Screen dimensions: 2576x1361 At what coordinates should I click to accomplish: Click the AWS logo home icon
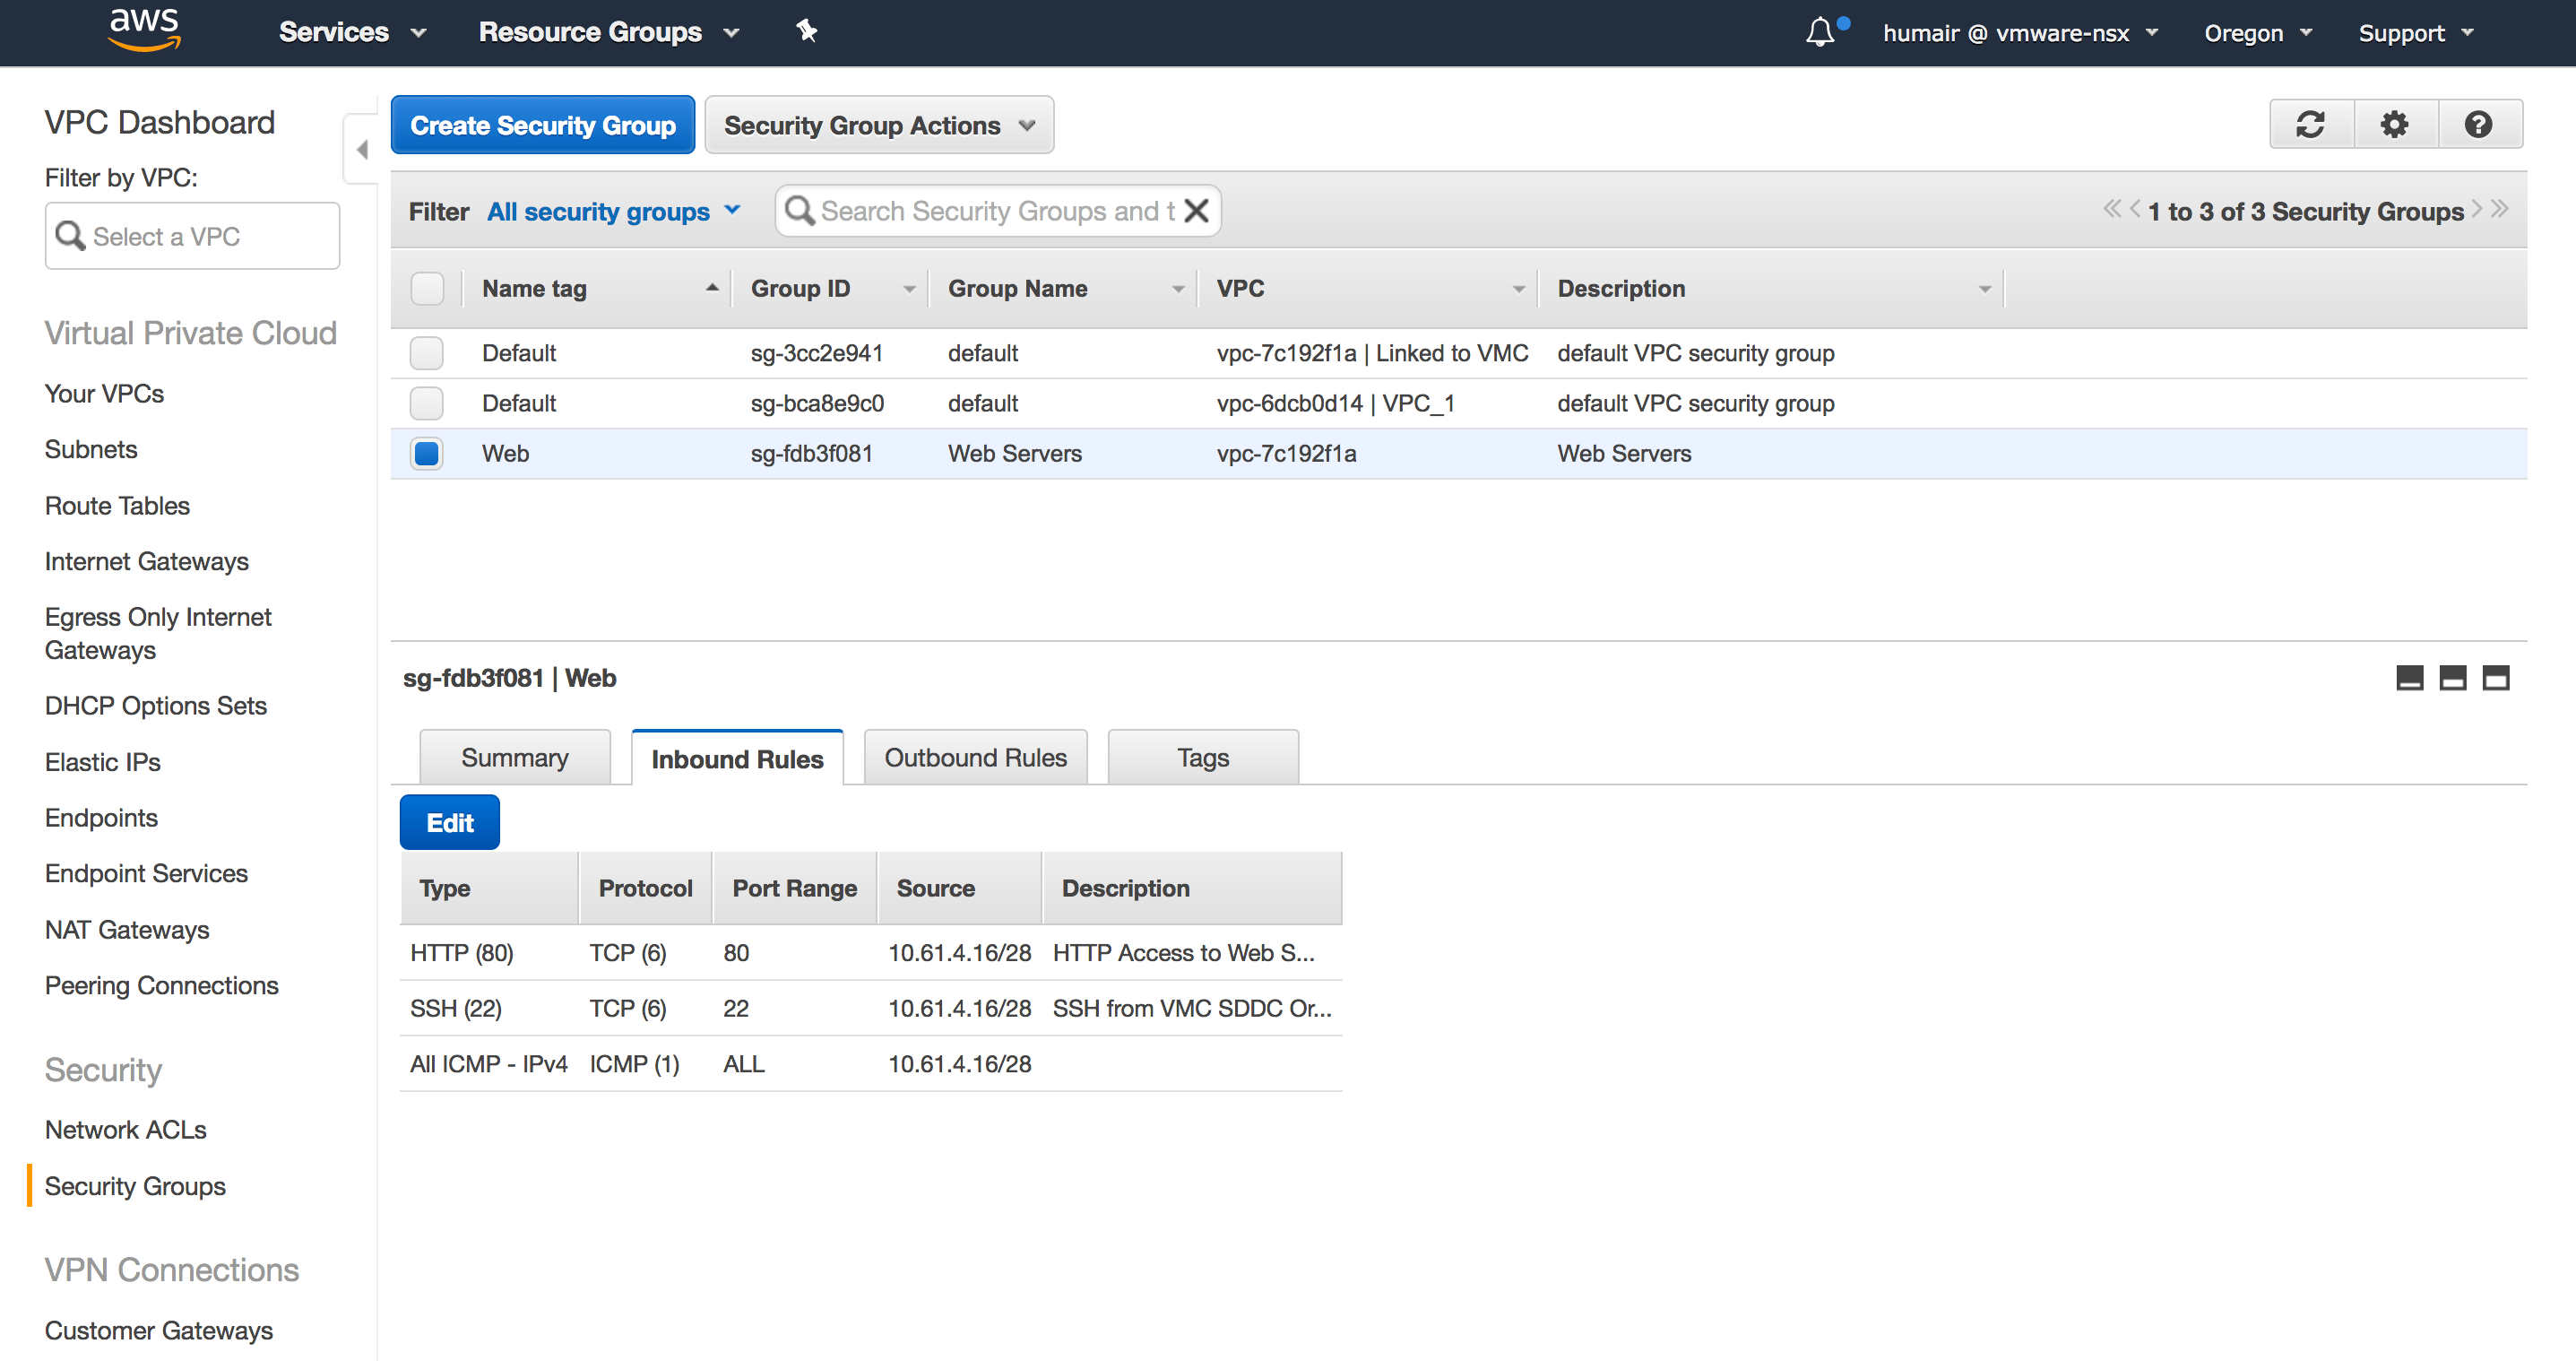coord(144,30)
